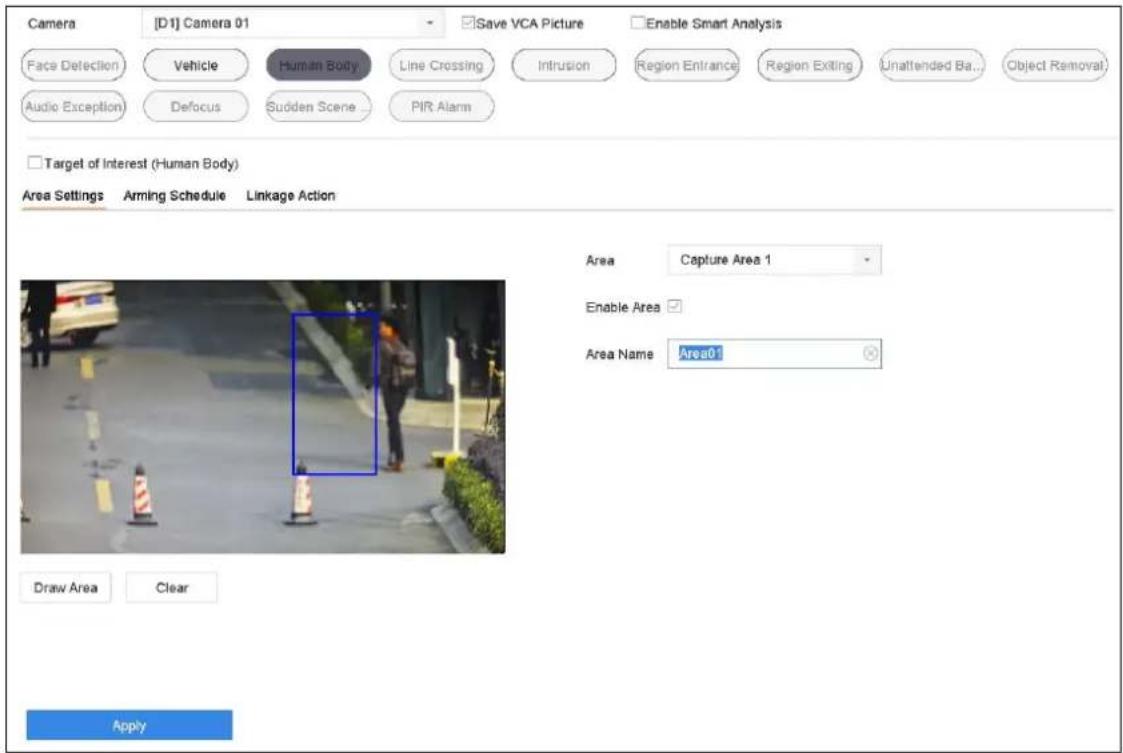Pick the Intrusion event type

[x=564, y=65]
